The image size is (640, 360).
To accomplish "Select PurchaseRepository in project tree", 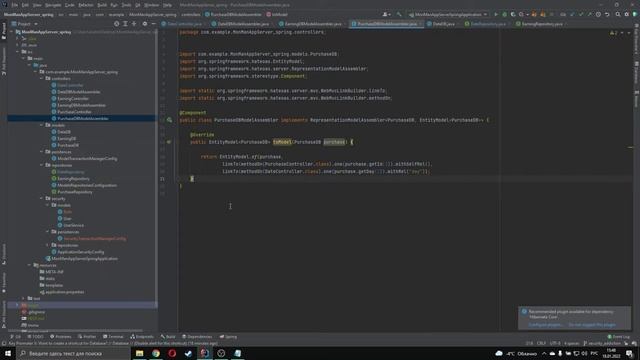I will click(x=75, y=192).
